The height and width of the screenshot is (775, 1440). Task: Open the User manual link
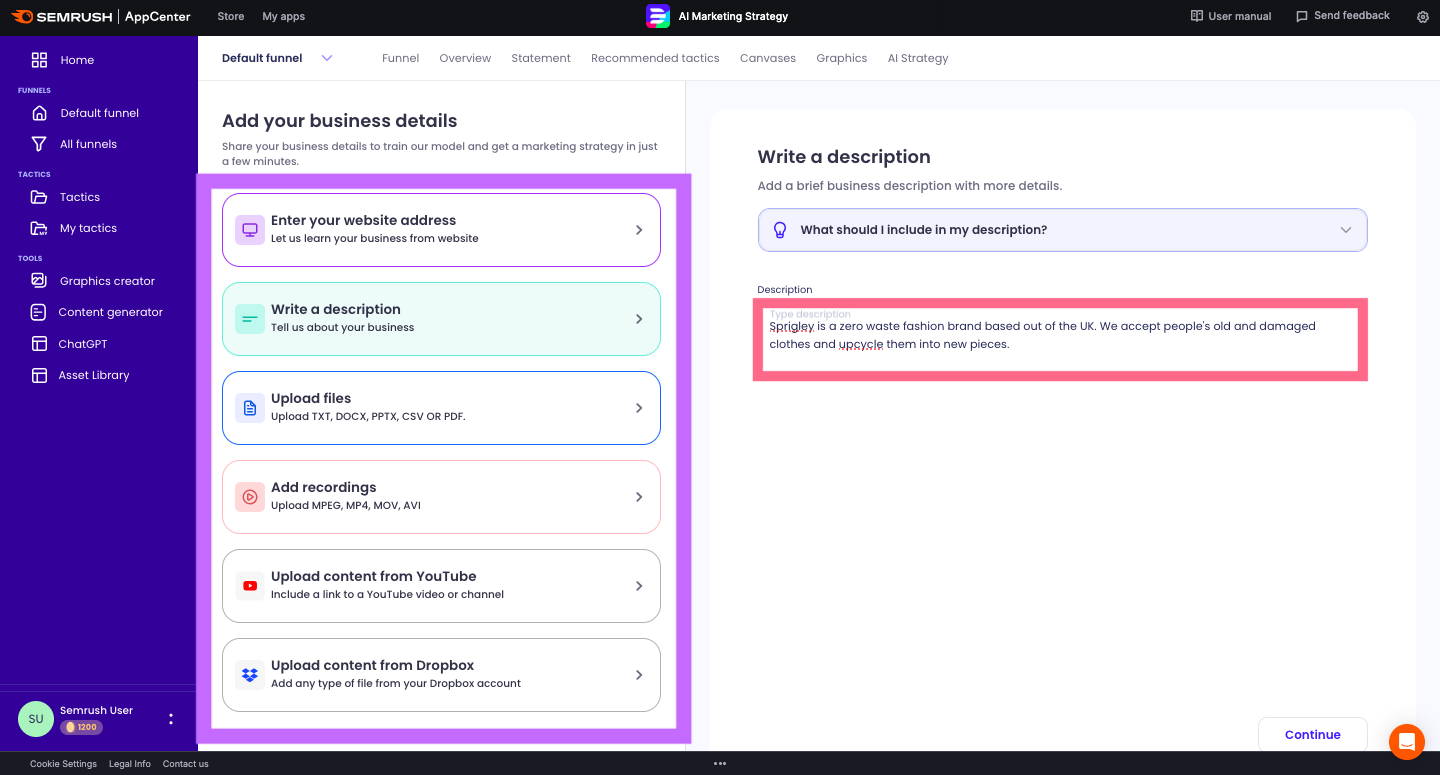click(x=1231, y=16)
